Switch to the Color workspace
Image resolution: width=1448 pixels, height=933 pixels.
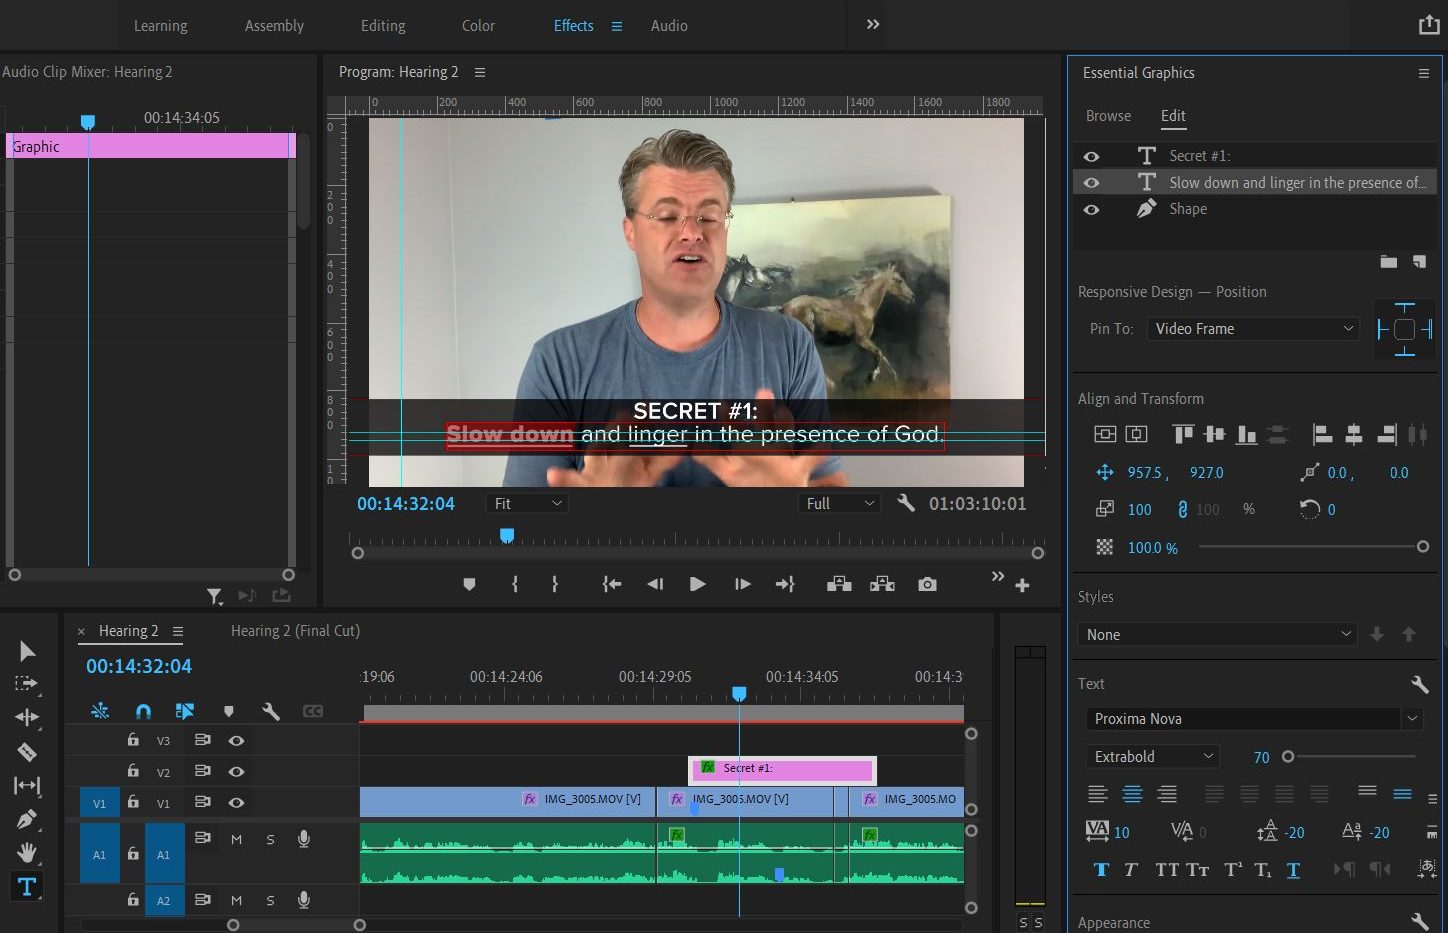click(478, 25)
